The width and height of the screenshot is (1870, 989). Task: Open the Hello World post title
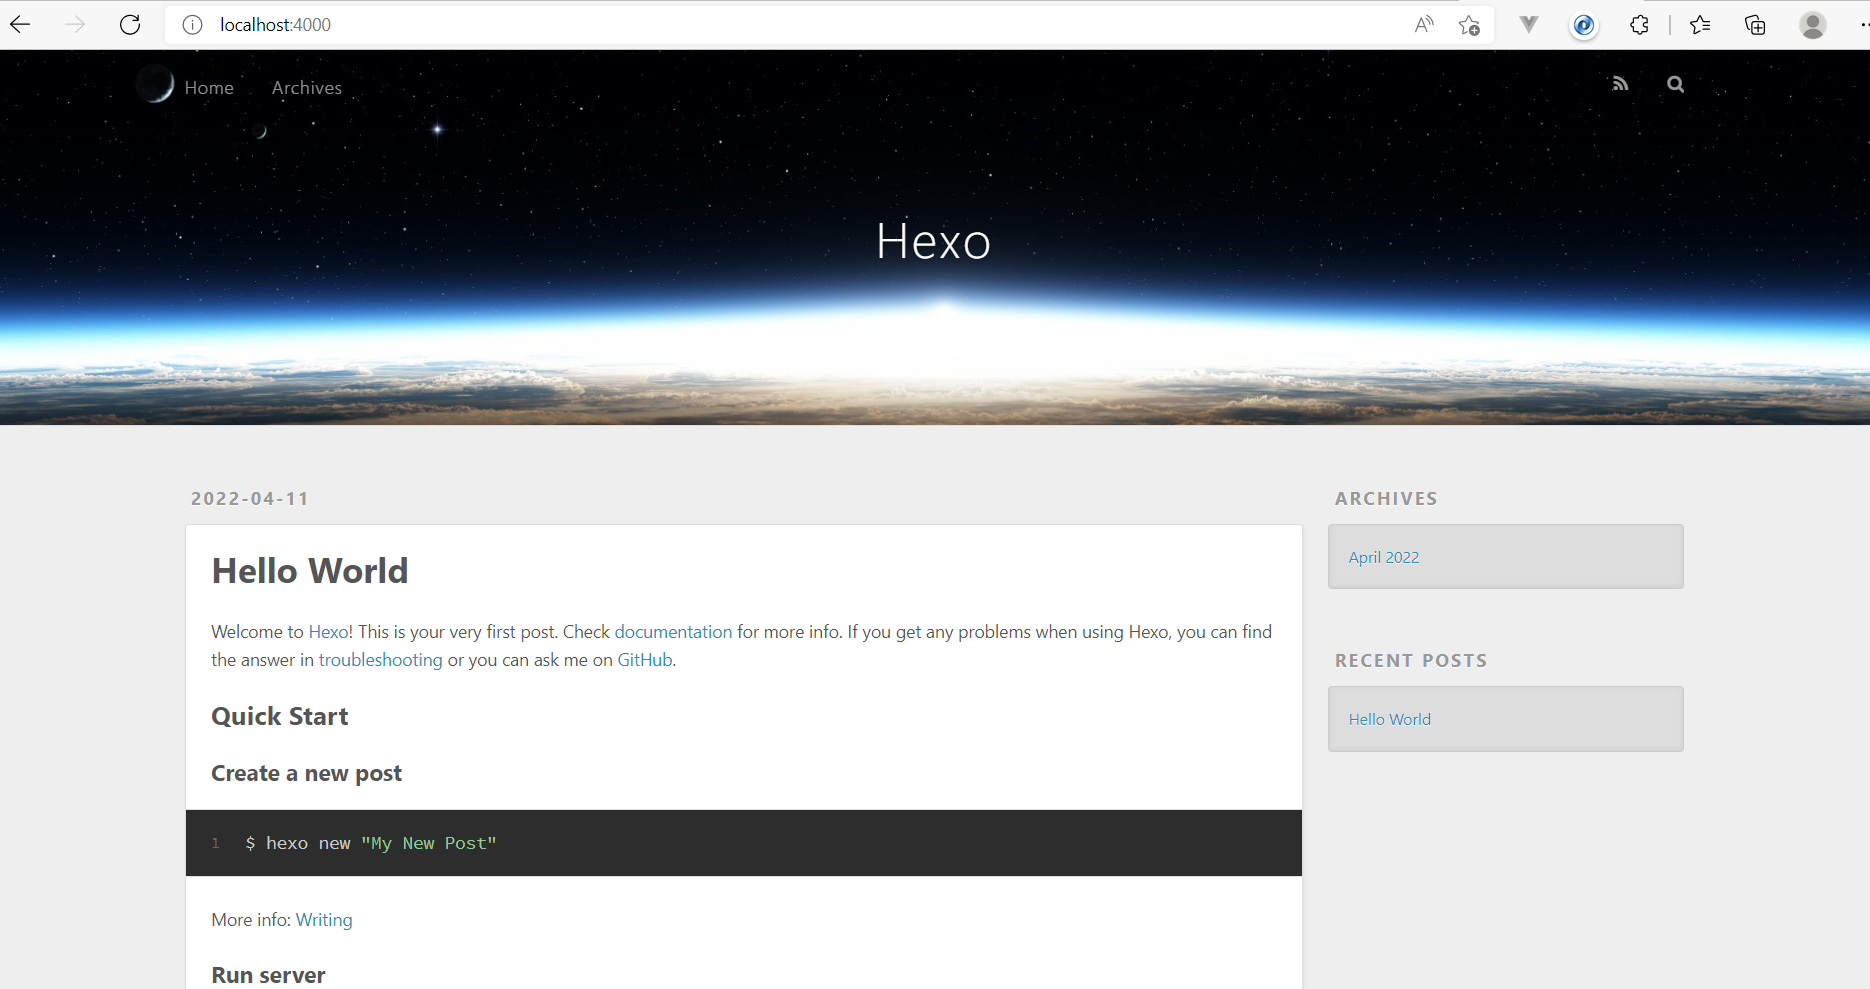pyautogui.click(x=310, y=571)
